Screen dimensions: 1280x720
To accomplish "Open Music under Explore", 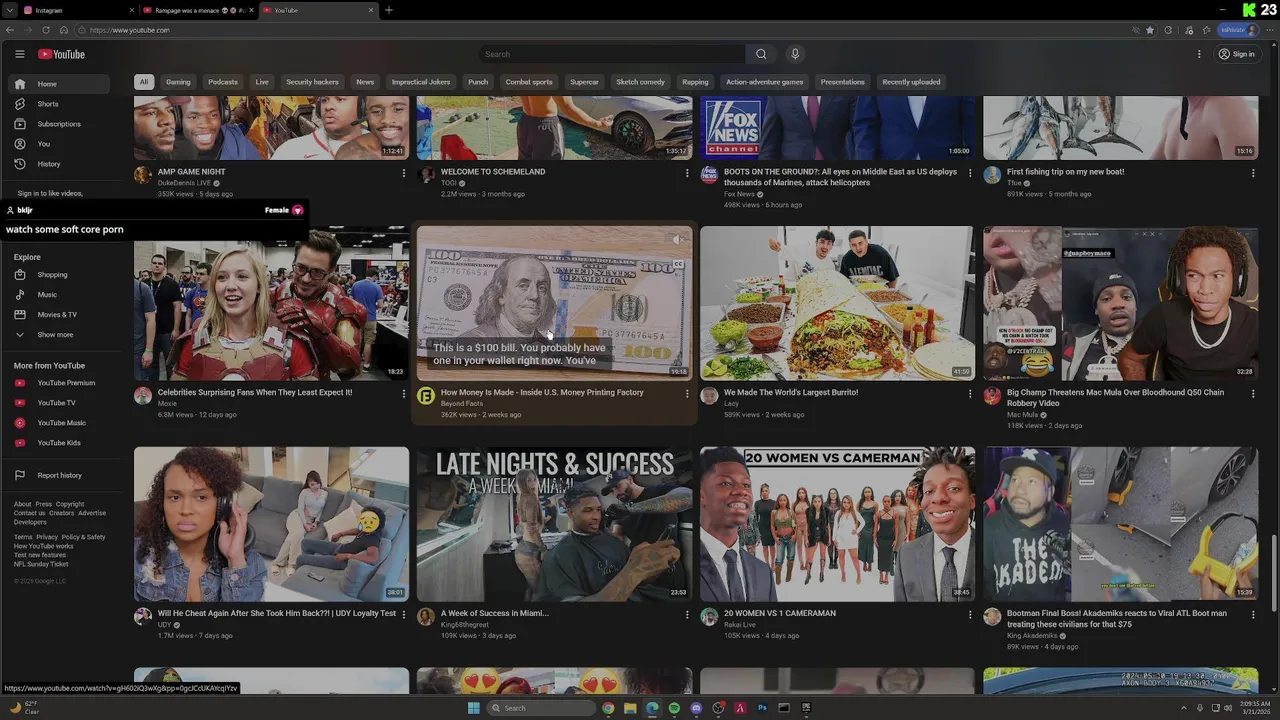I will tap(59, 295).
